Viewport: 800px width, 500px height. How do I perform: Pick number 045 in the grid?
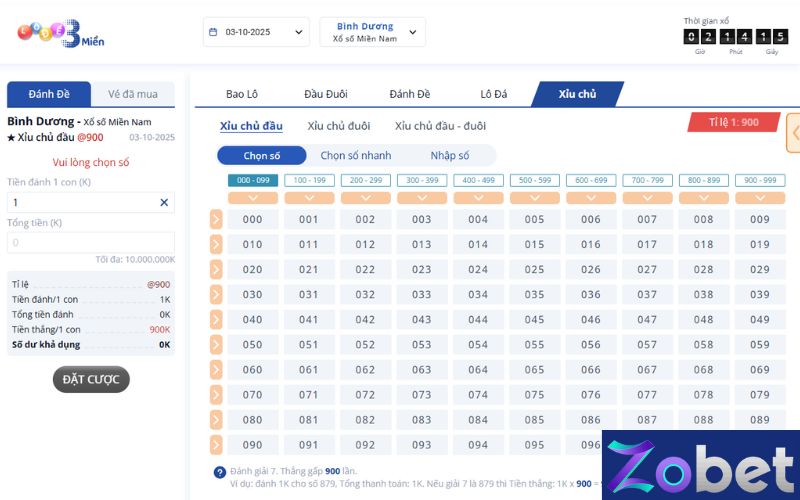coord(535,320)
